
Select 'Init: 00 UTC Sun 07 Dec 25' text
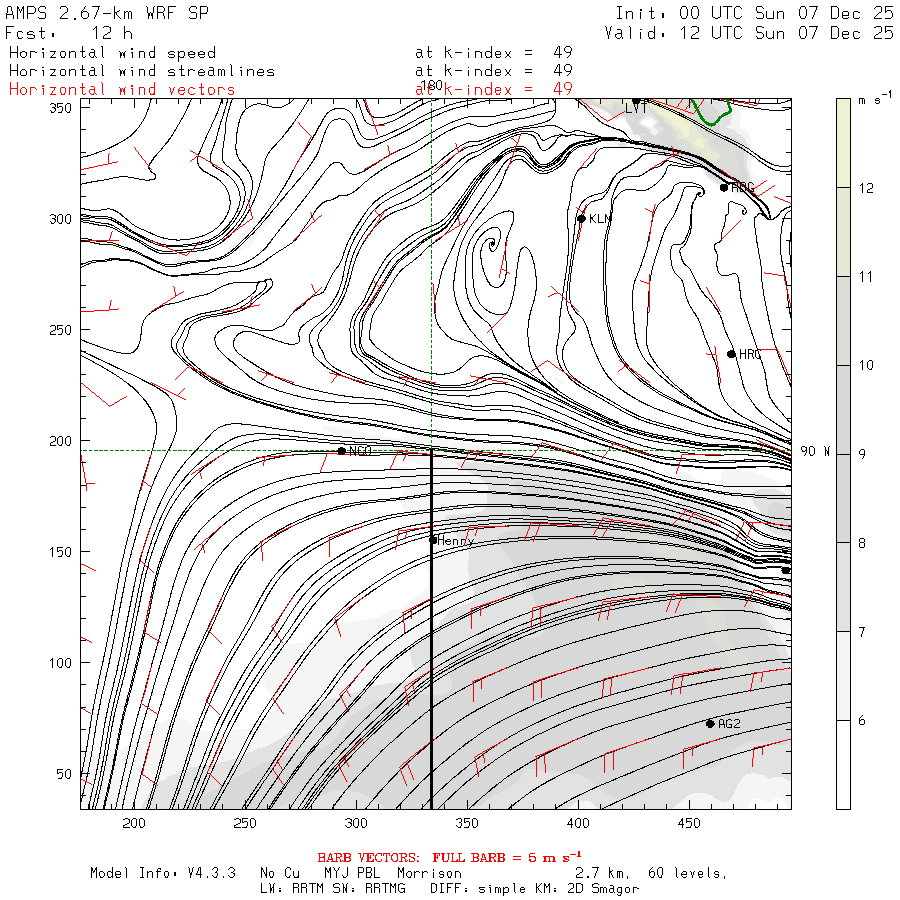point(754,13)
